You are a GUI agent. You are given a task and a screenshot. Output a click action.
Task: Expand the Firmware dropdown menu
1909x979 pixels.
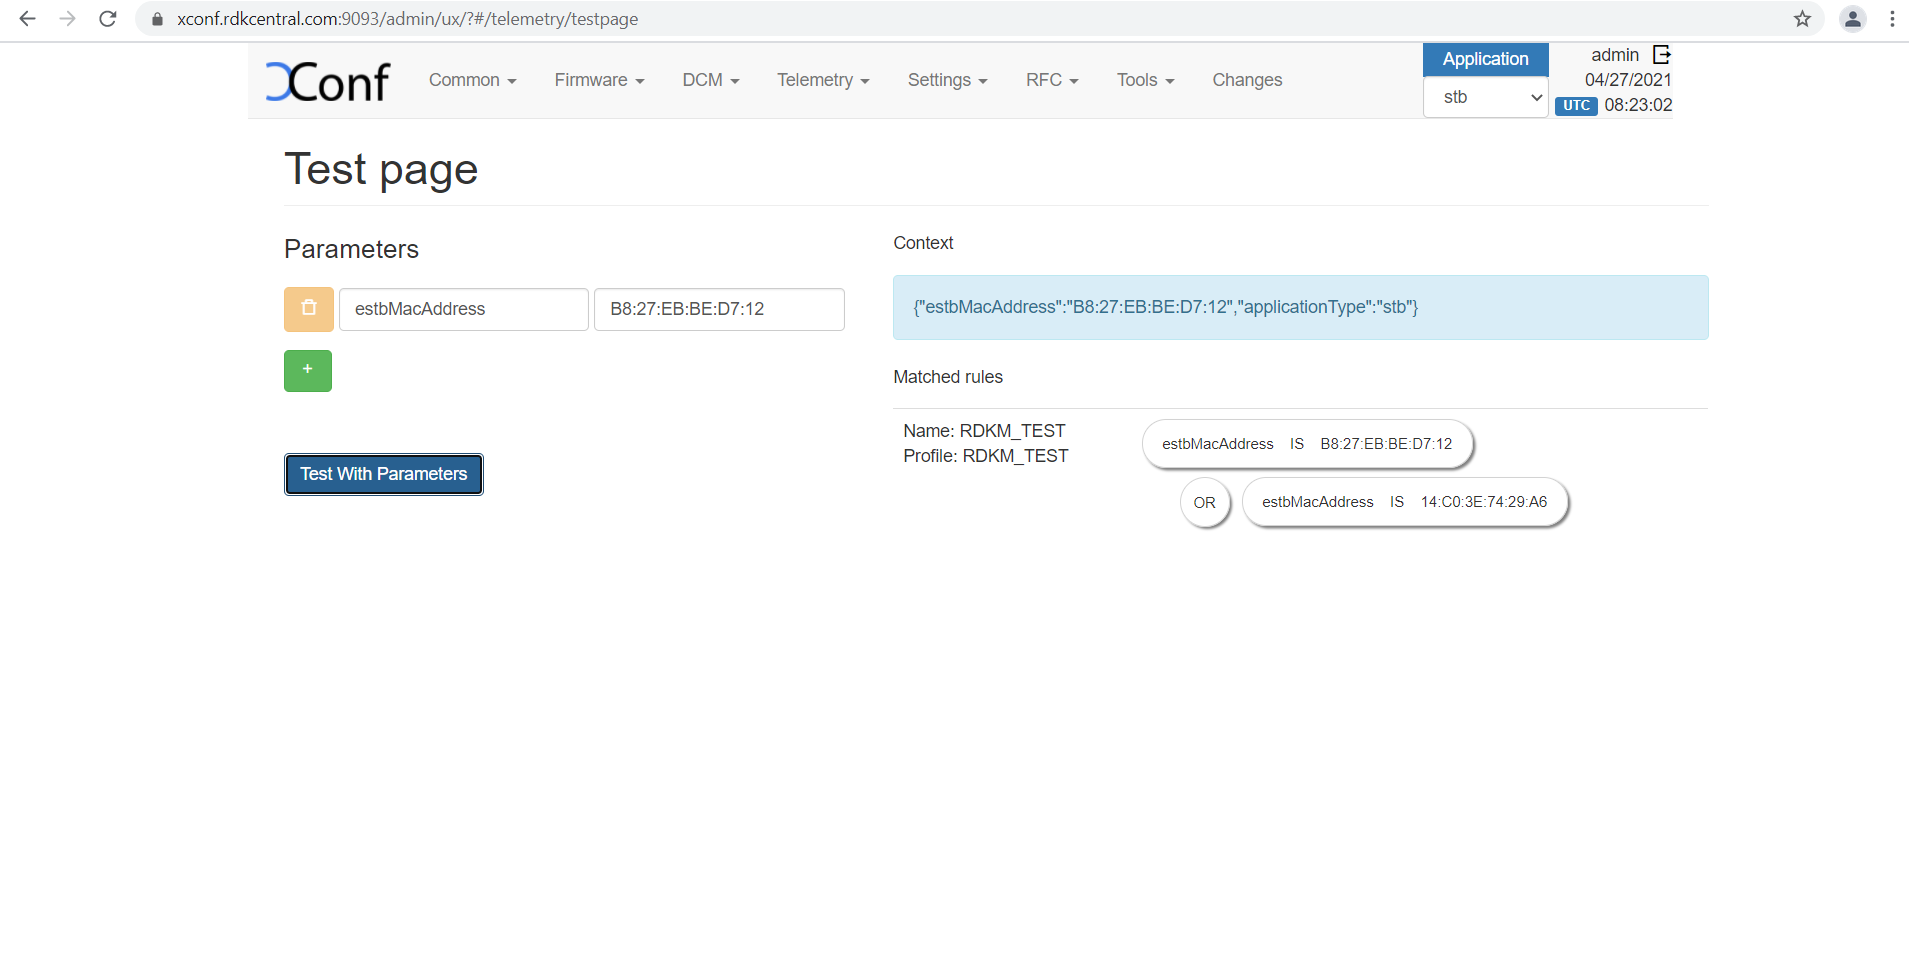(599, 80)
